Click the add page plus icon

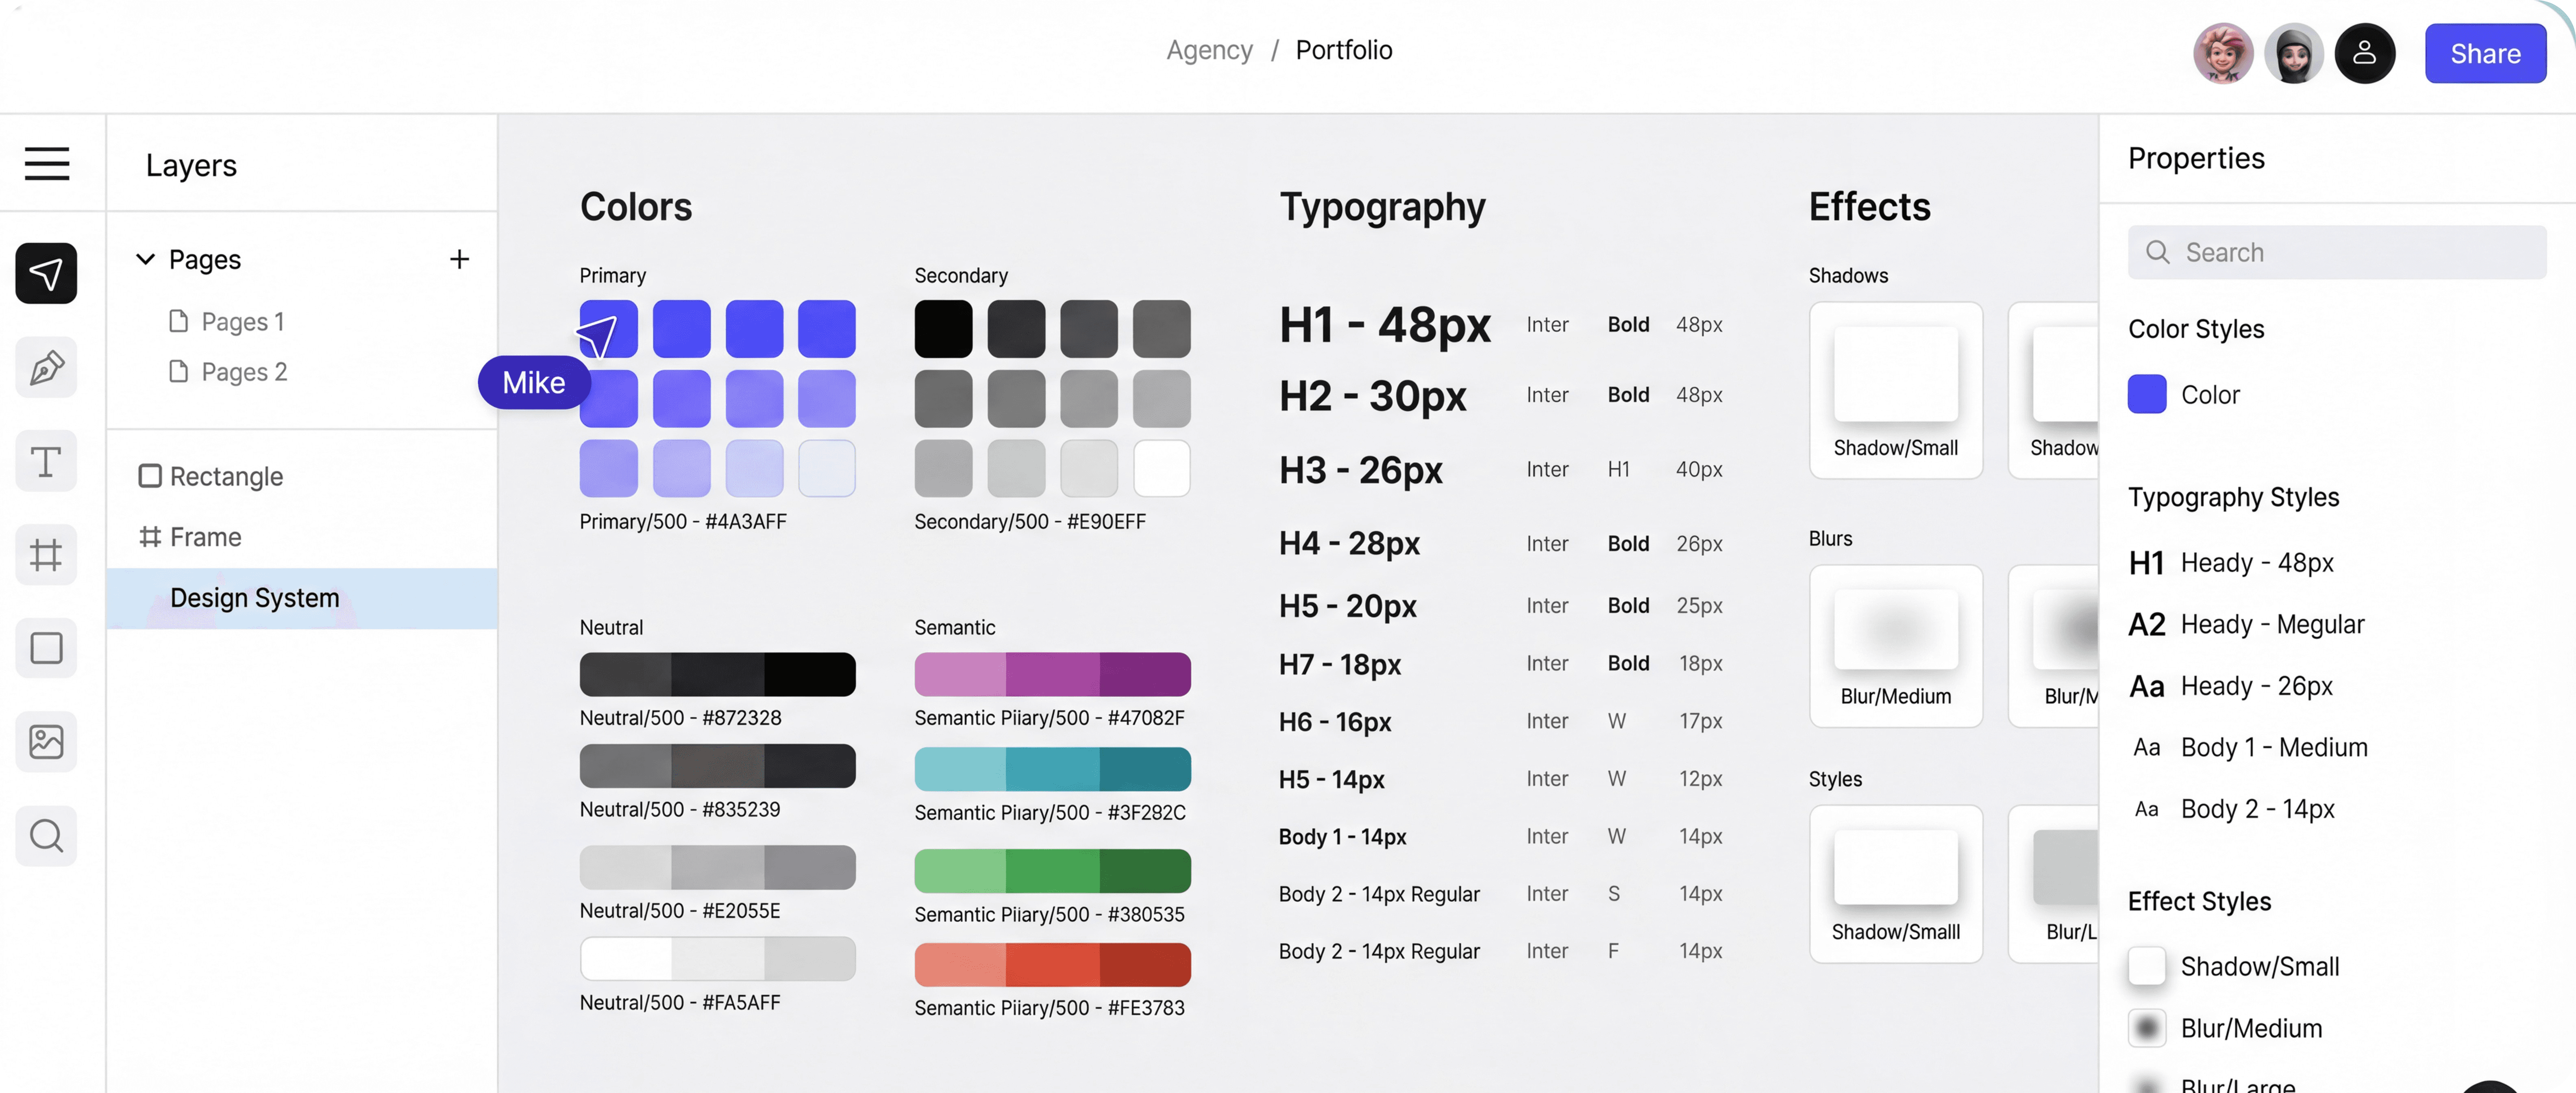pos(459,259)
